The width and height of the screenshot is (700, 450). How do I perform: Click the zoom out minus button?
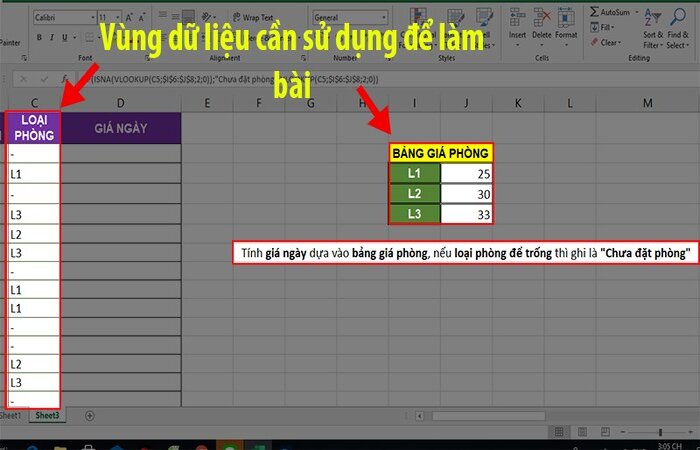click(622, 432)
